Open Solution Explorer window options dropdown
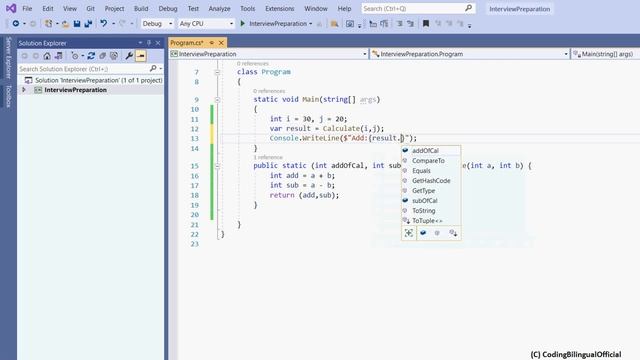 click(x=140, y=43)
